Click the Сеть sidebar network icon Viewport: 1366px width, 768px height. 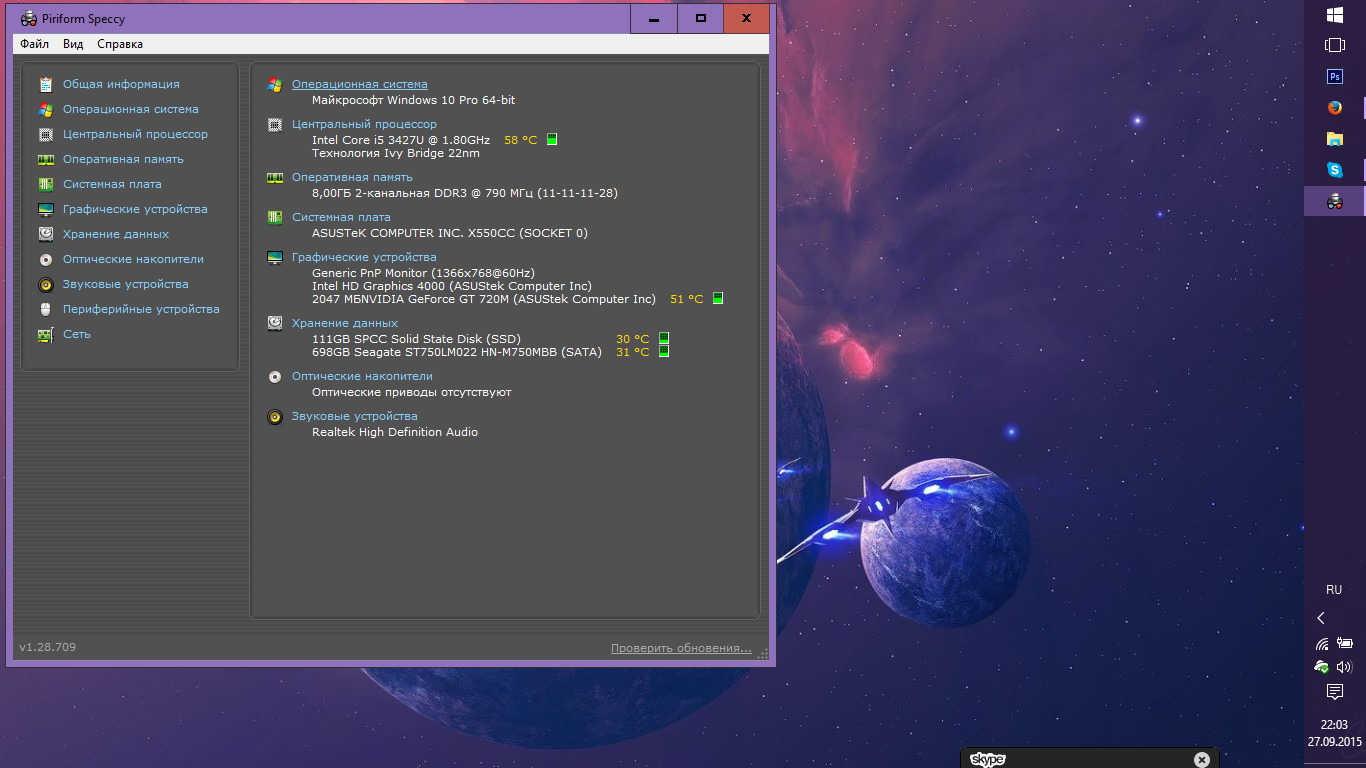point(45,334)
